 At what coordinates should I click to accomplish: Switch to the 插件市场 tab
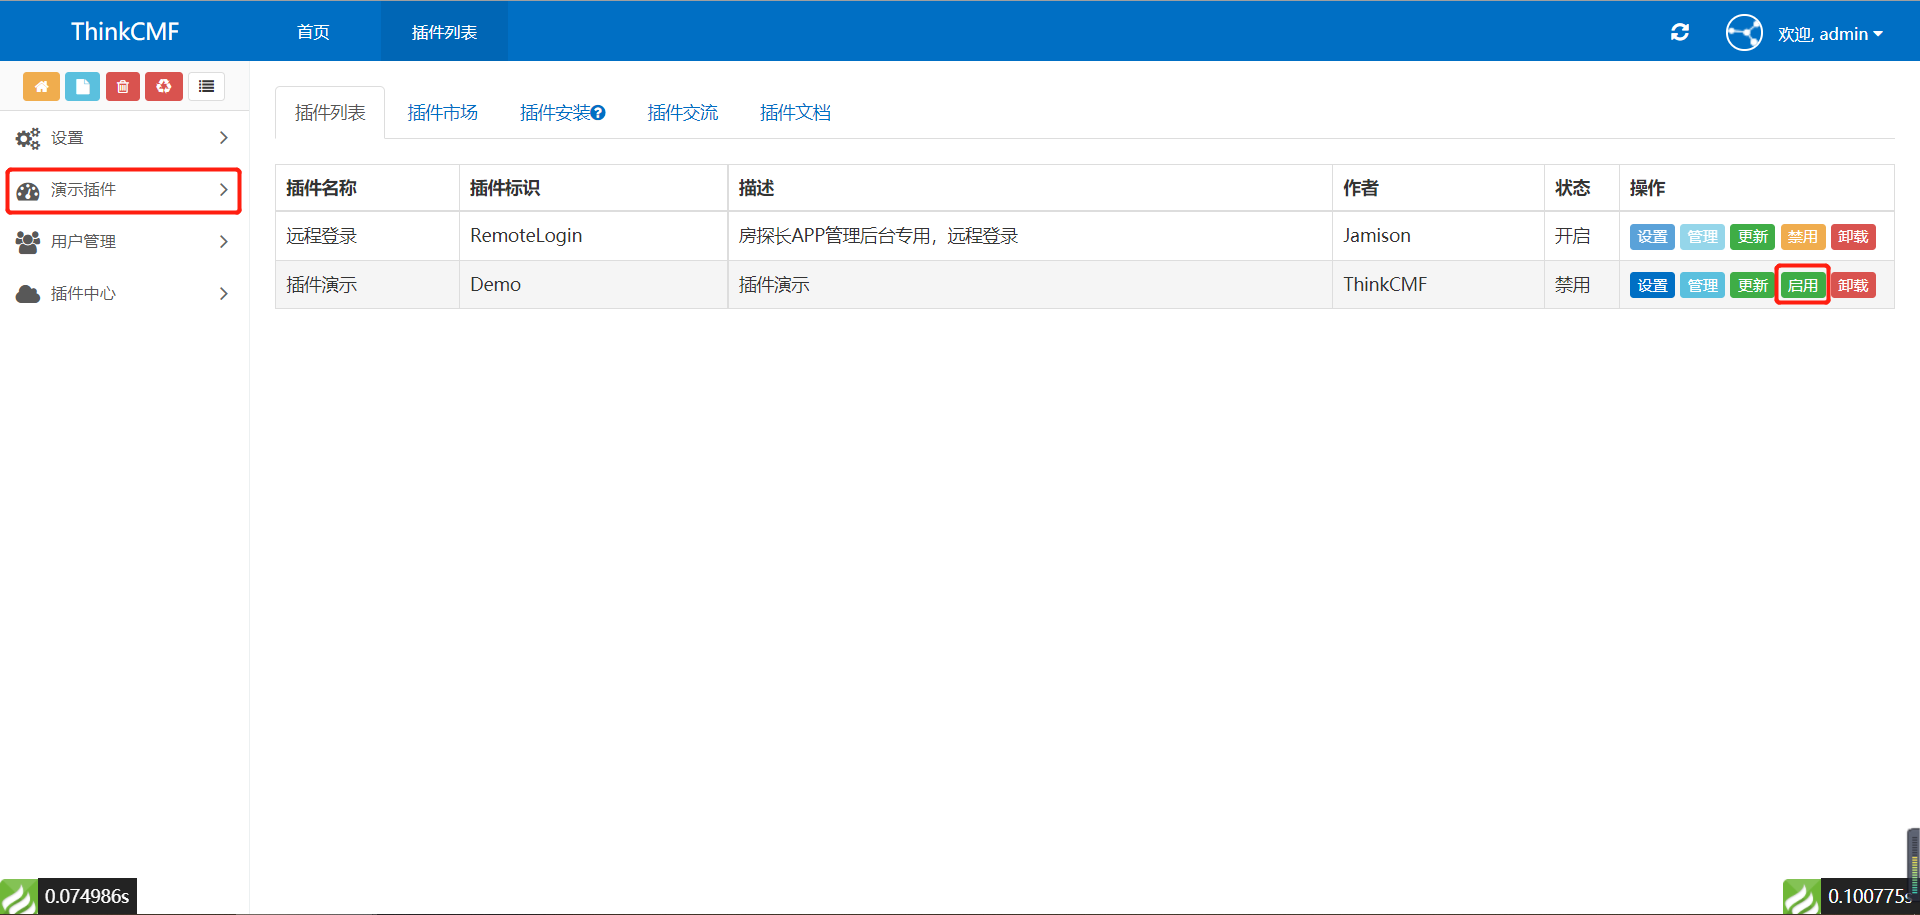(443, 112)
